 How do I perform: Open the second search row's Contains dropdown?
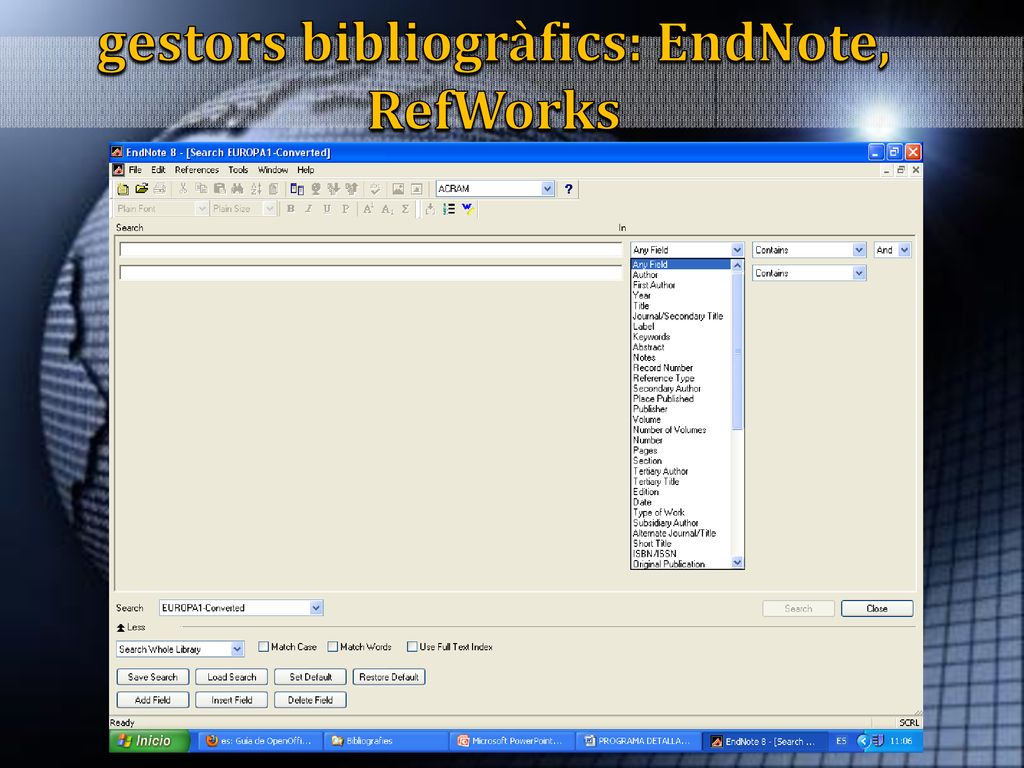[x=859, y=274]
